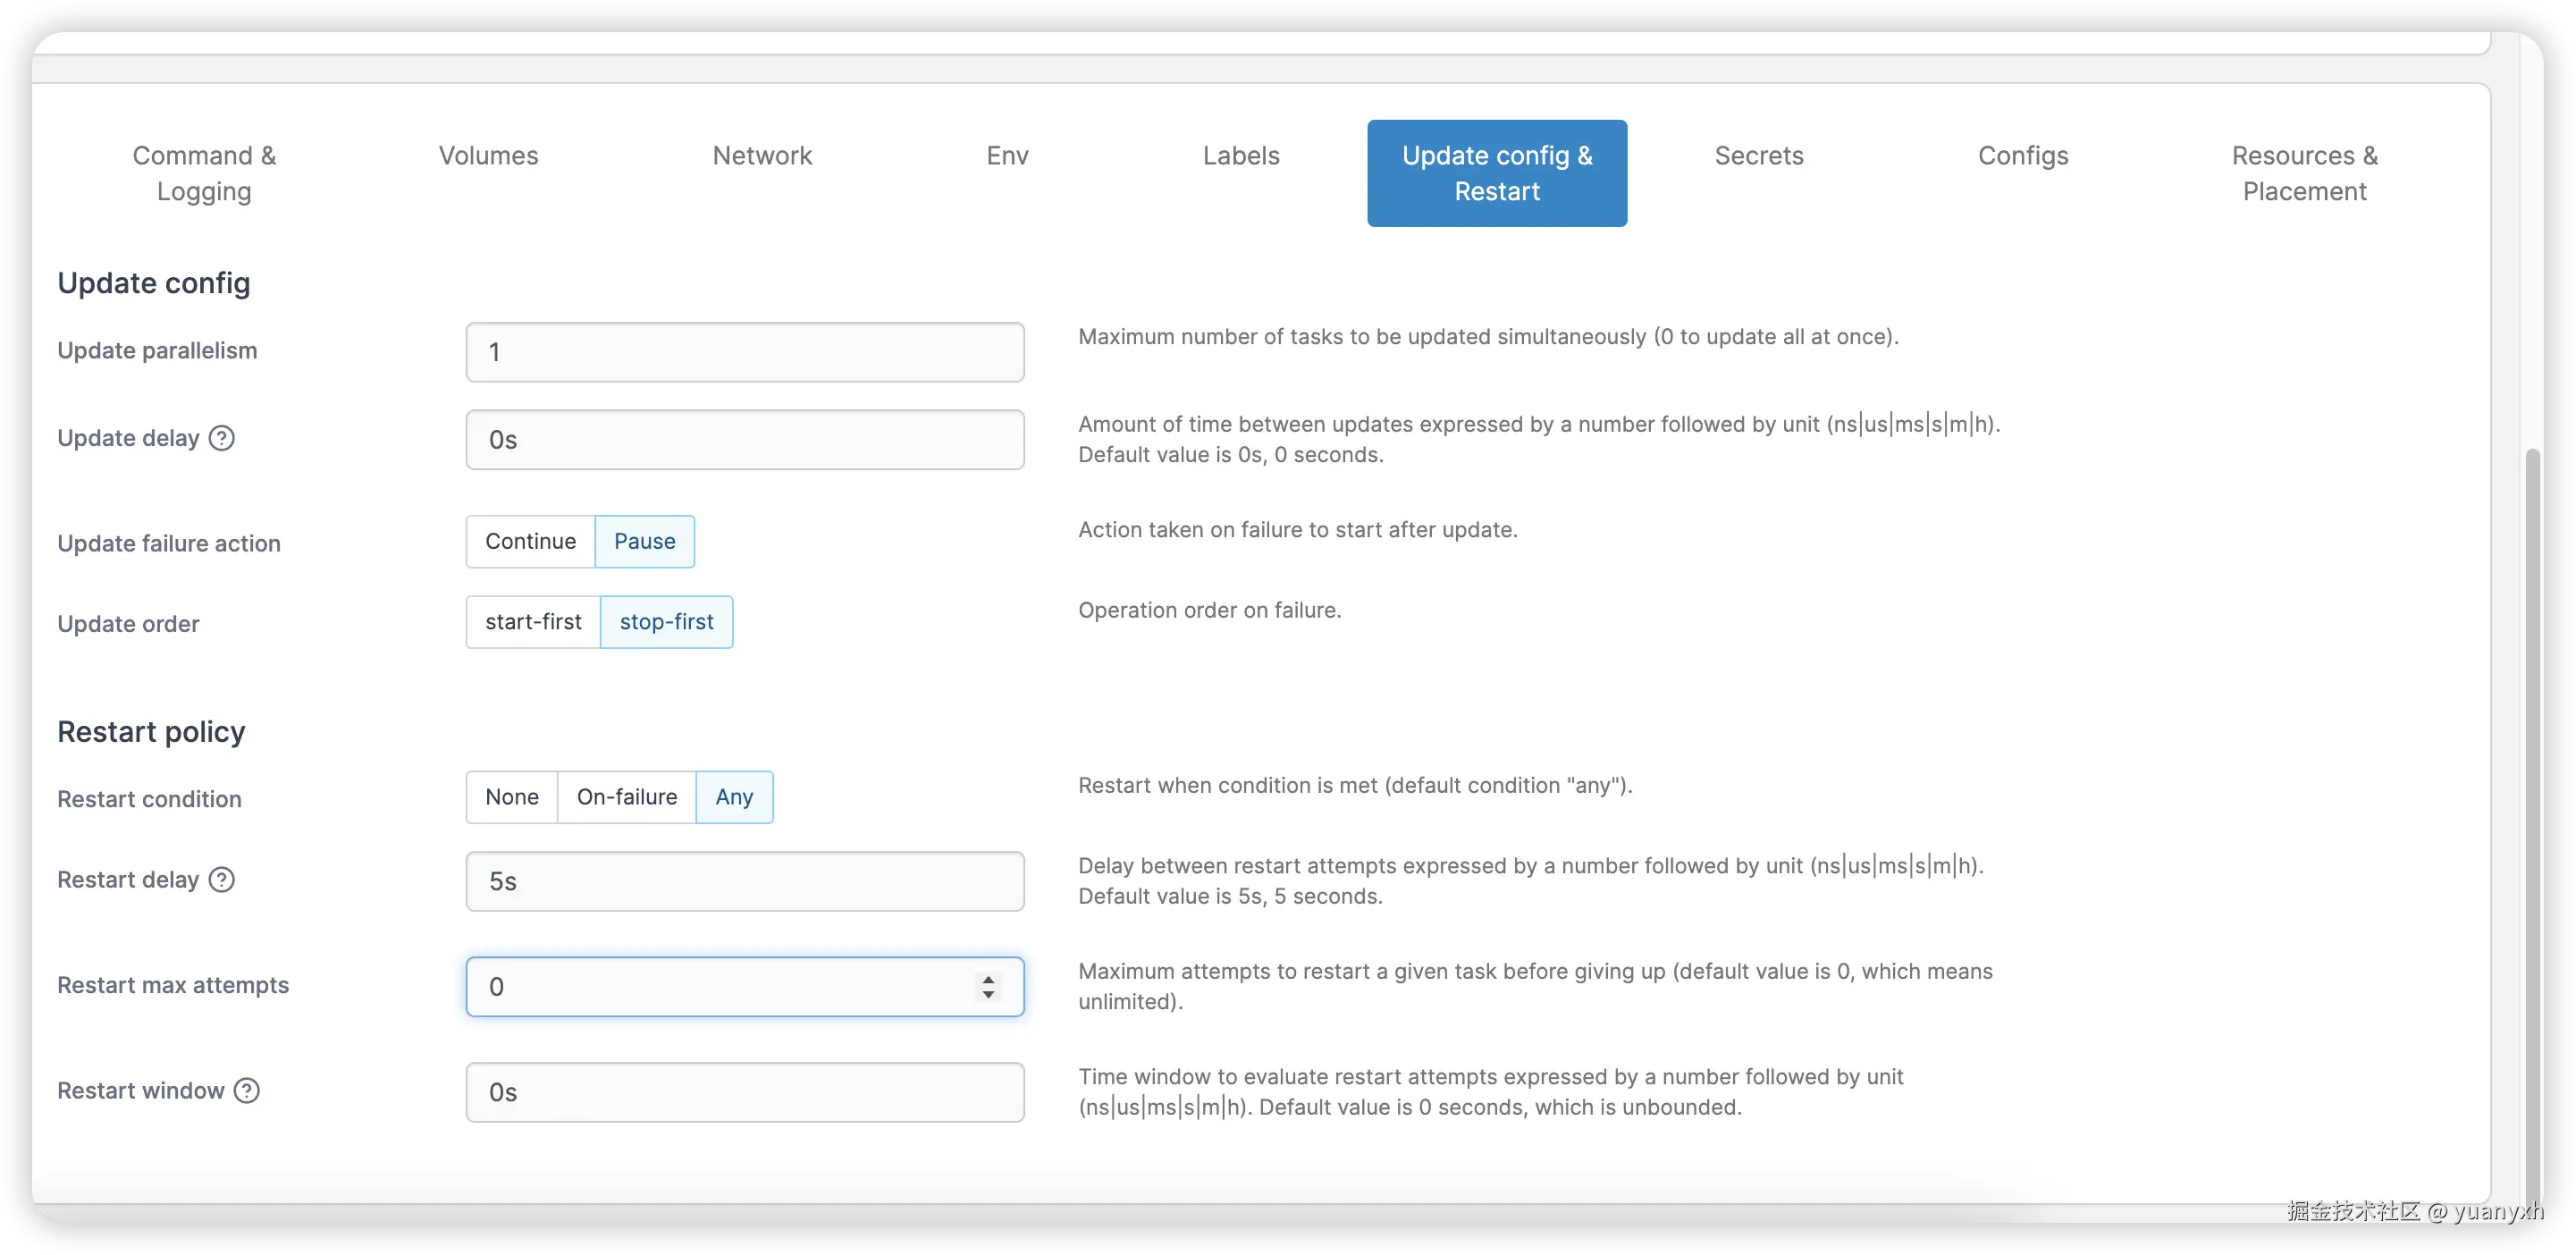This screenshot has height=1255, width=2576.
Task: Select Continue as update failure action
Action: (x=529, y=541)
